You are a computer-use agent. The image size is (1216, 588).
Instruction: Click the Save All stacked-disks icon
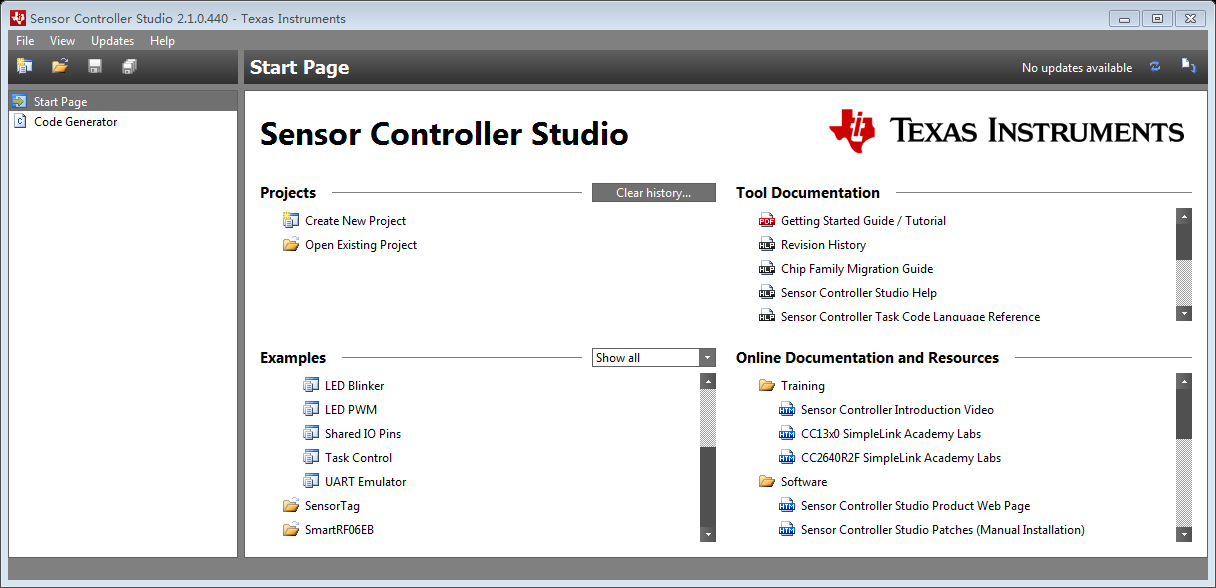[x=130, y=67]
